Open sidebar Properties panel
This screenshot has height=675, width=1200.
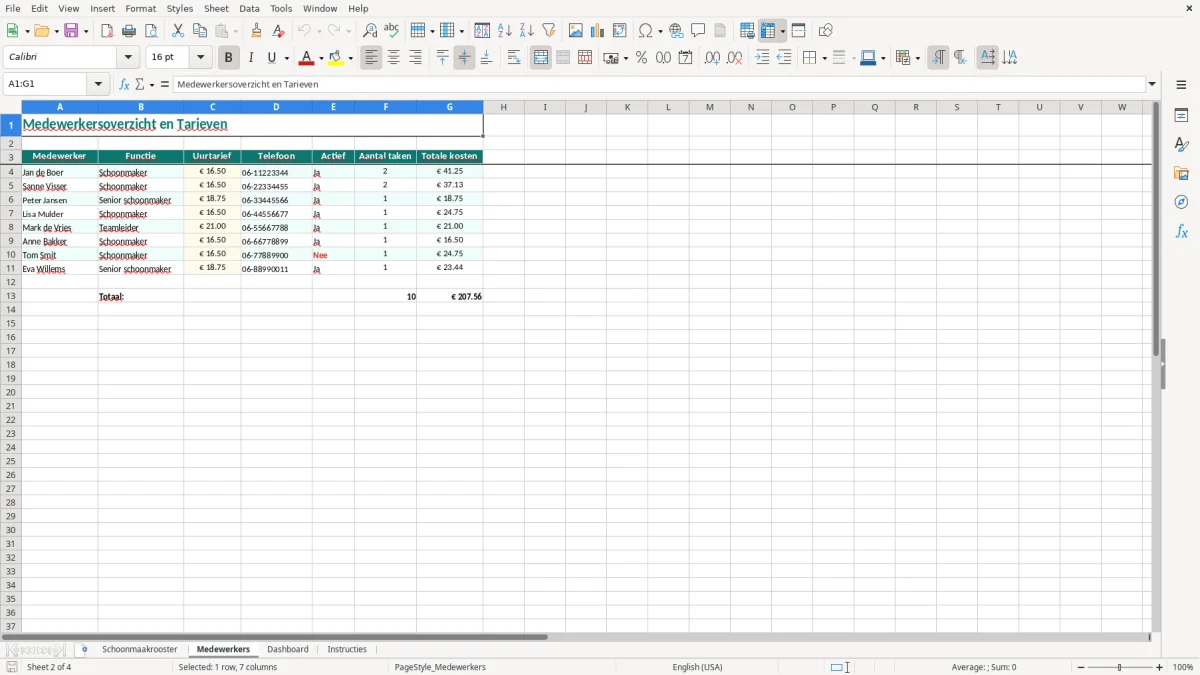1181,116
